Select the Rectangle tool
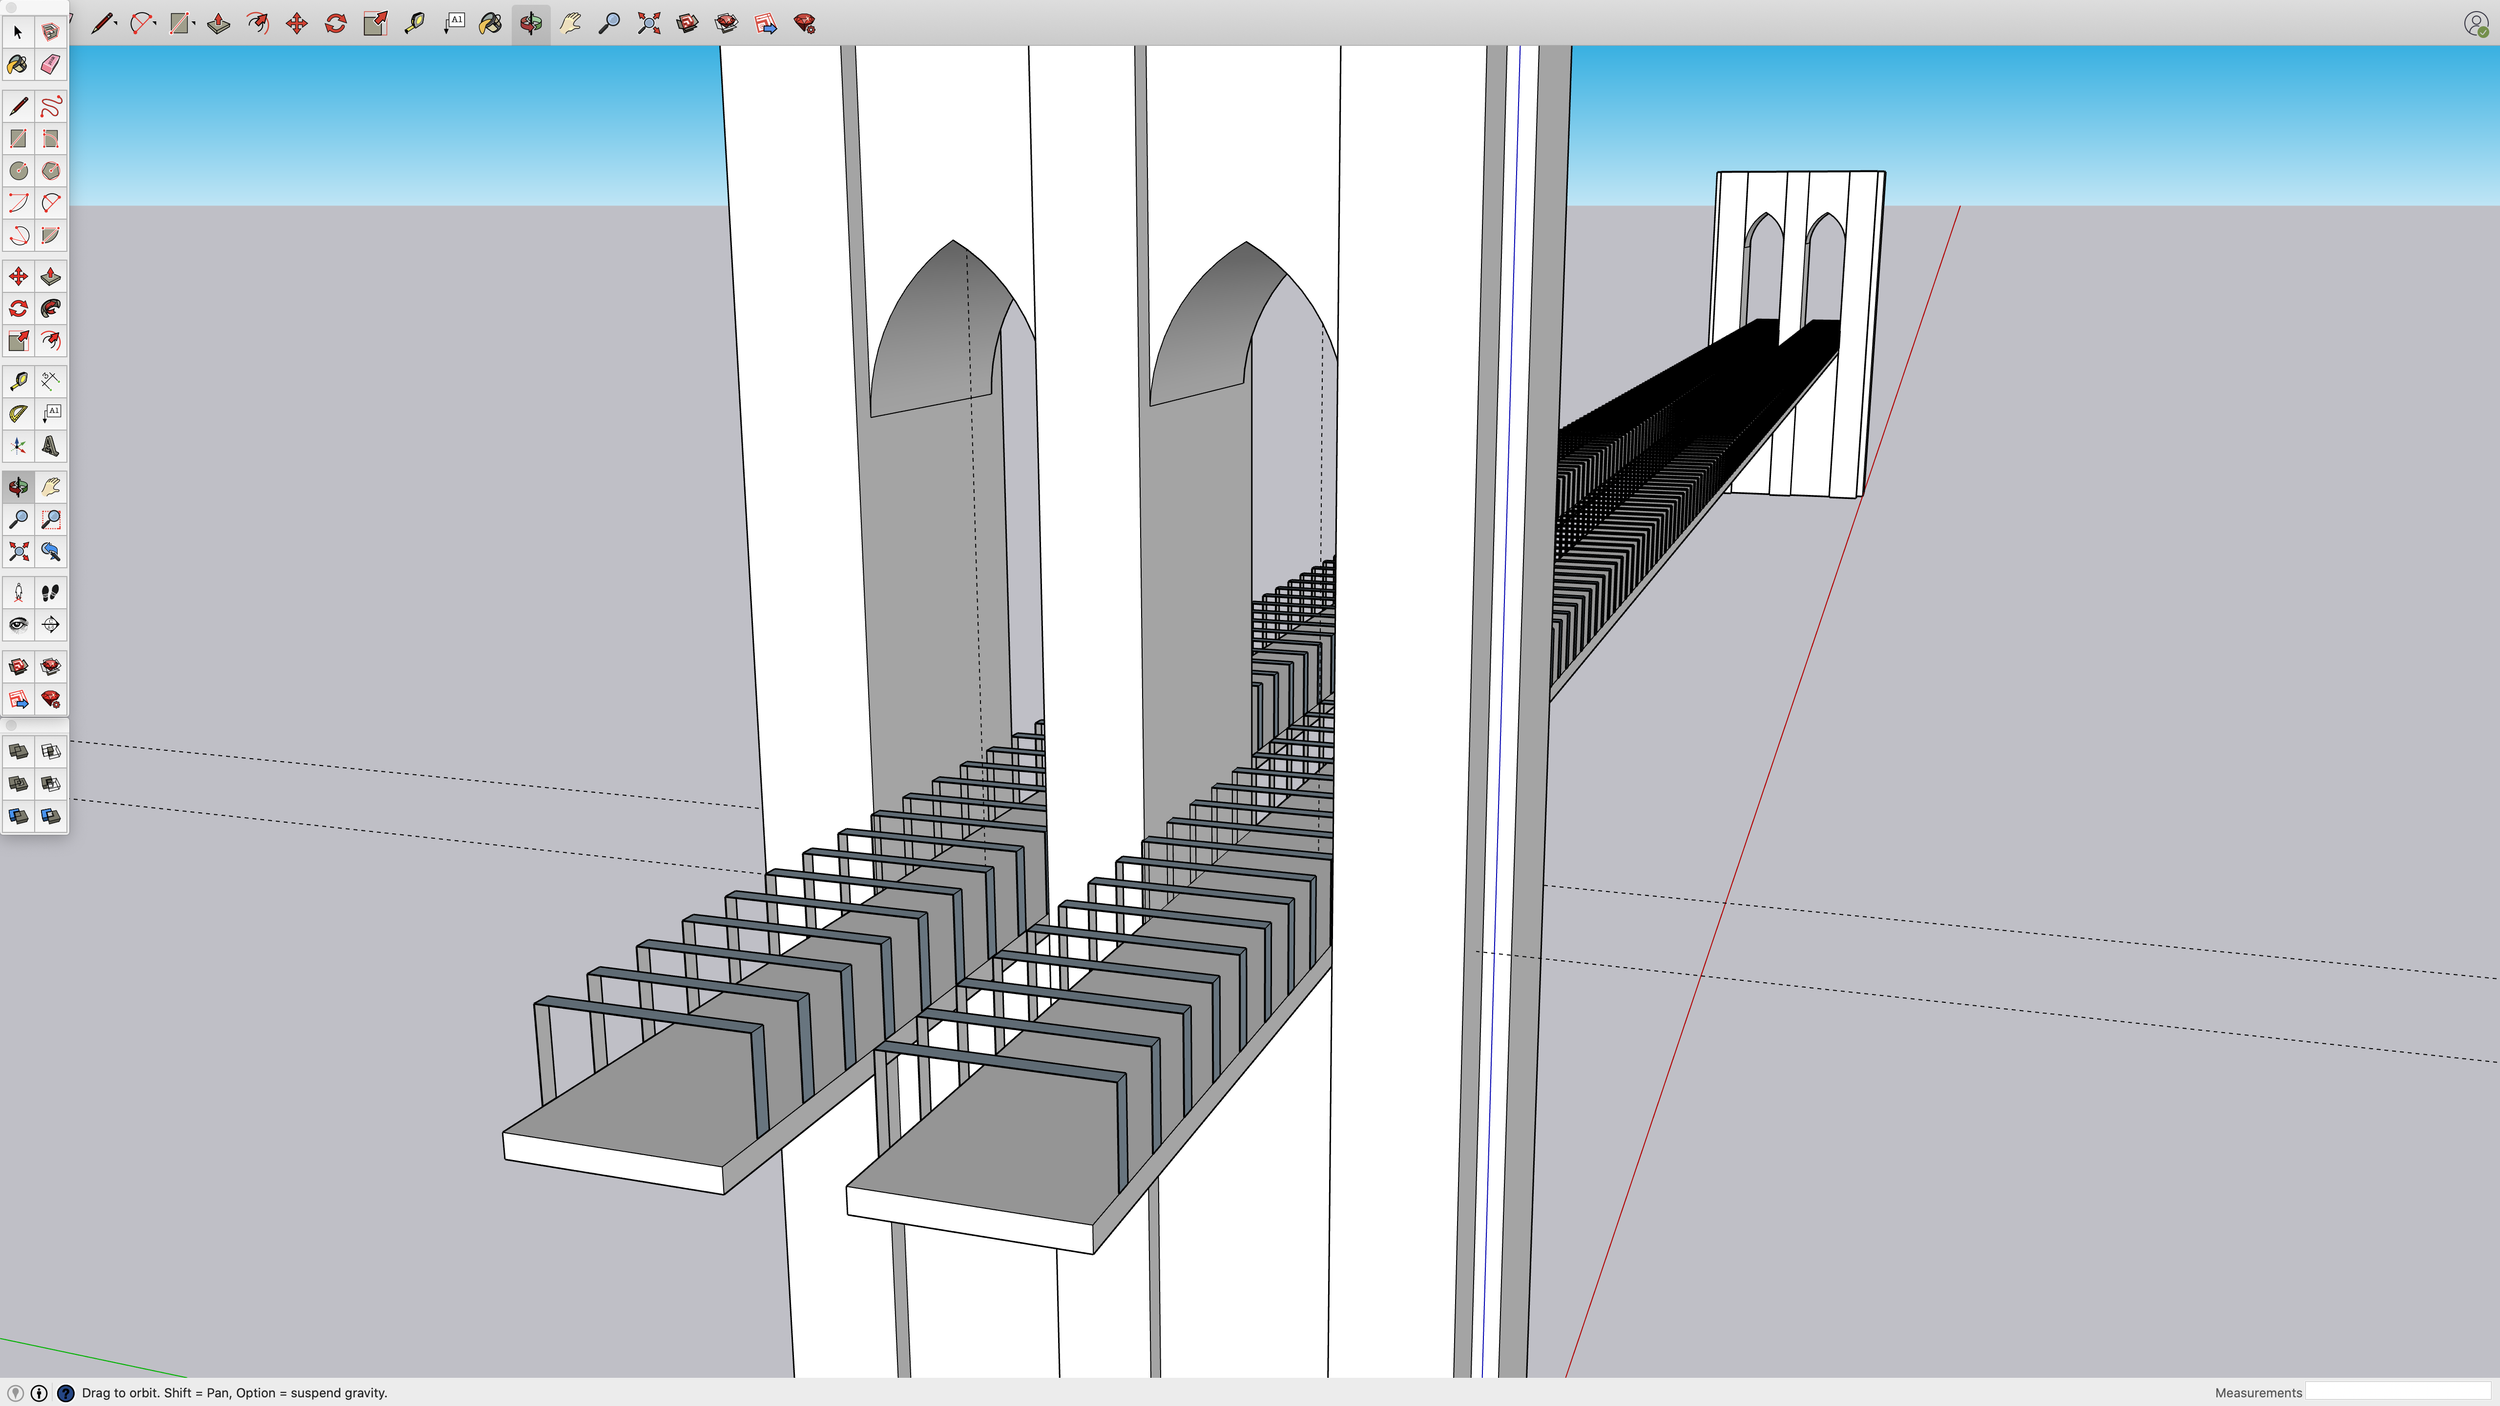This screenshot has height=1406, width=2500. pos(17,139)
